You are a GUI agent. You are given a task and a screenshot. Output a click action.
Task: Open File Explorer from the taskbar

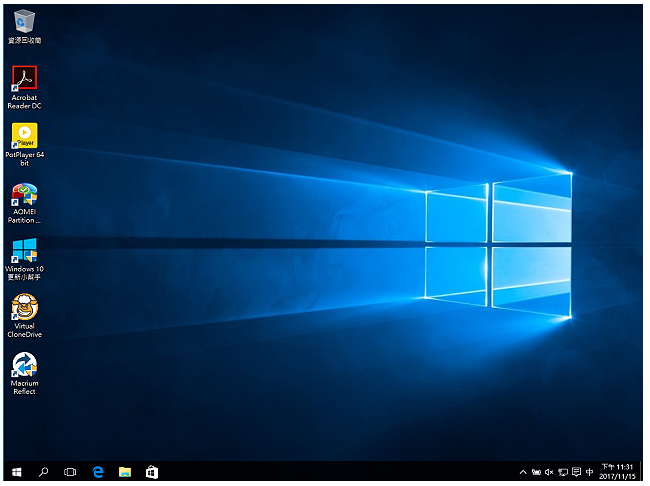(125, 472)
